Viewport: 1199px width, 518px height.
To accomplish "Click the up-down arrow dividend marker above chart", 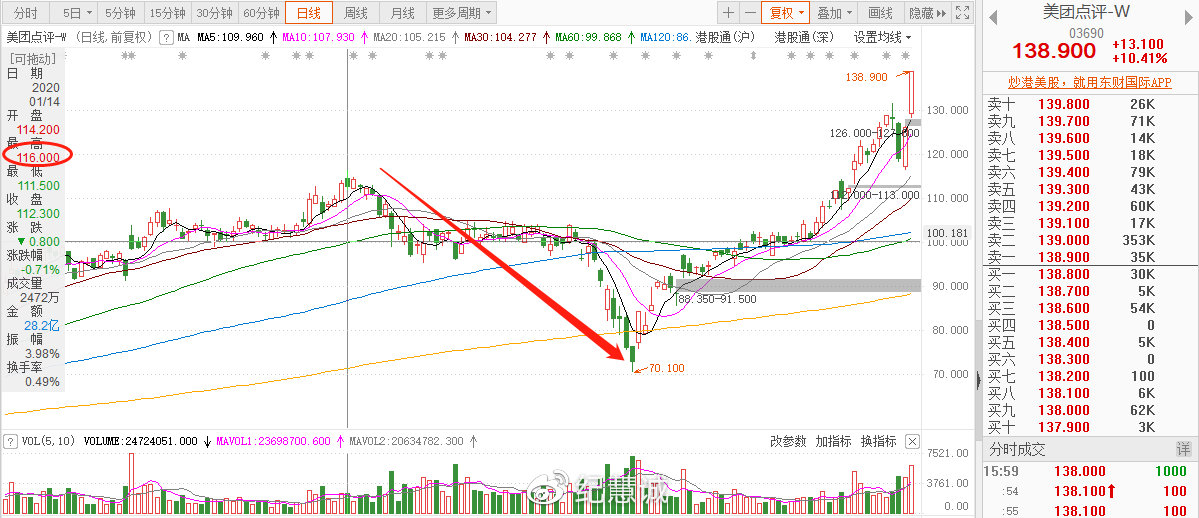I will pyautogui.click(x=754, y=55).
